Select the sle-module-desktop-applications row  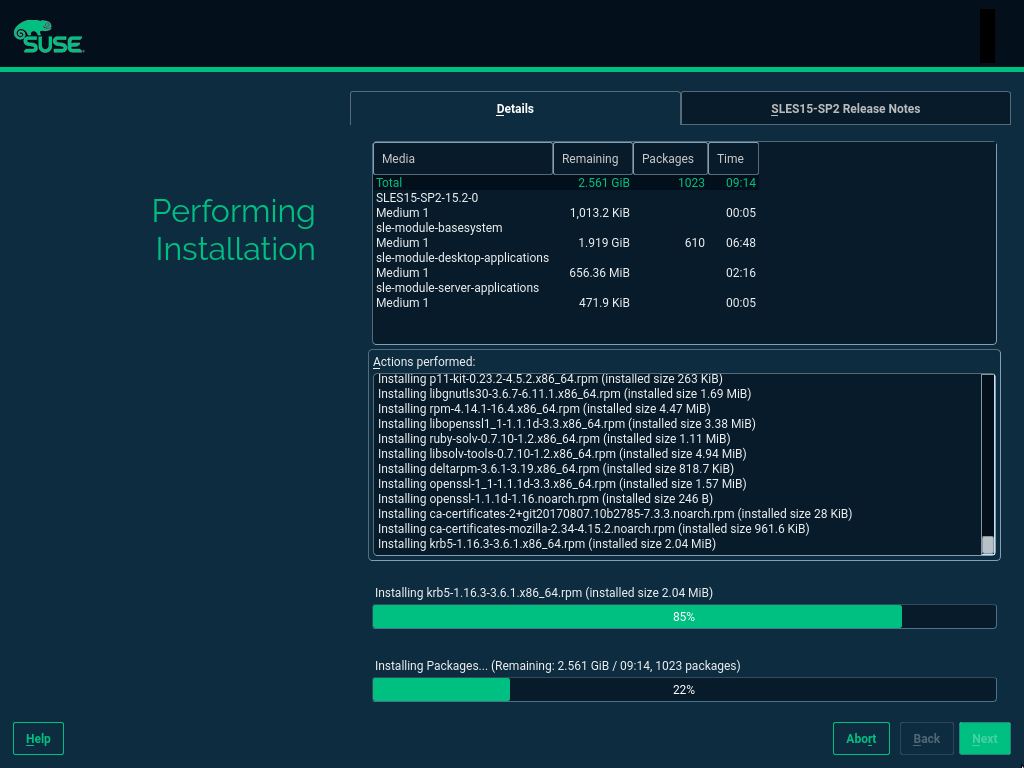point(462,258)
